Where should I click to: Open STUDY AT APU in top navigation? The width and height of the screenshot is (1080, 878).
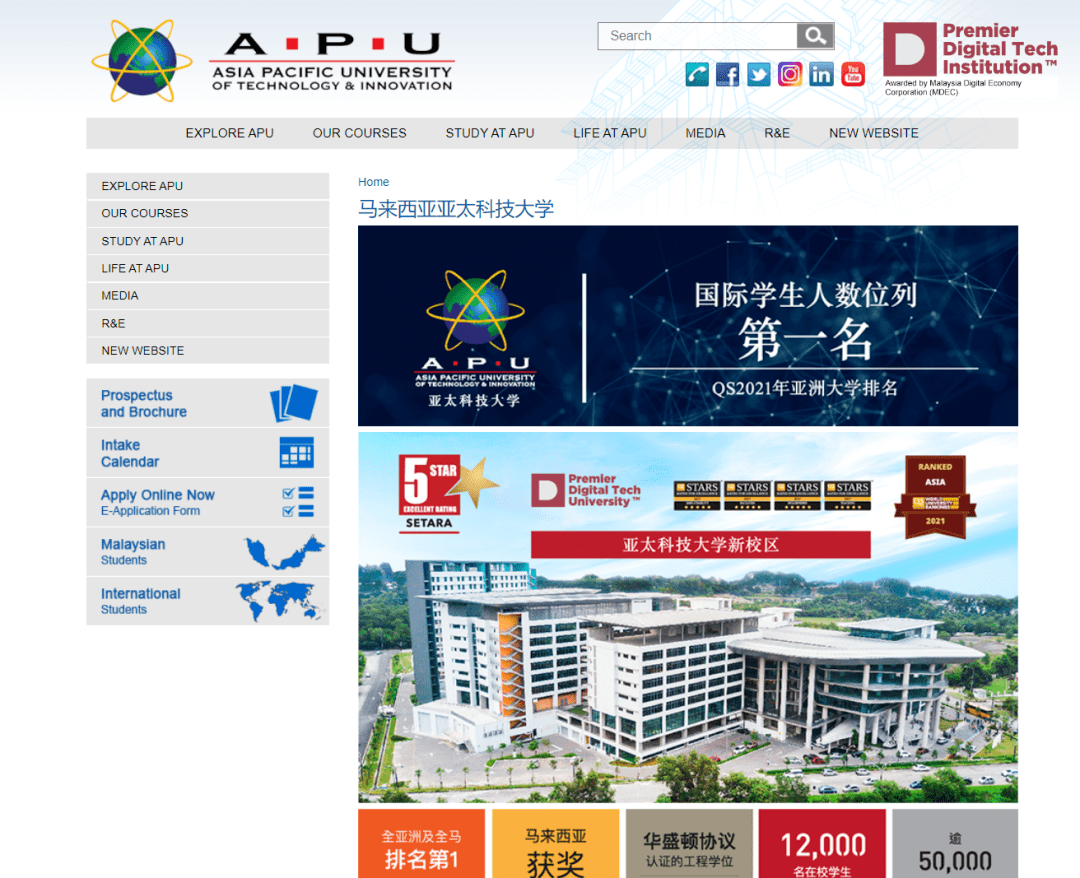click(x=490, y=133)
